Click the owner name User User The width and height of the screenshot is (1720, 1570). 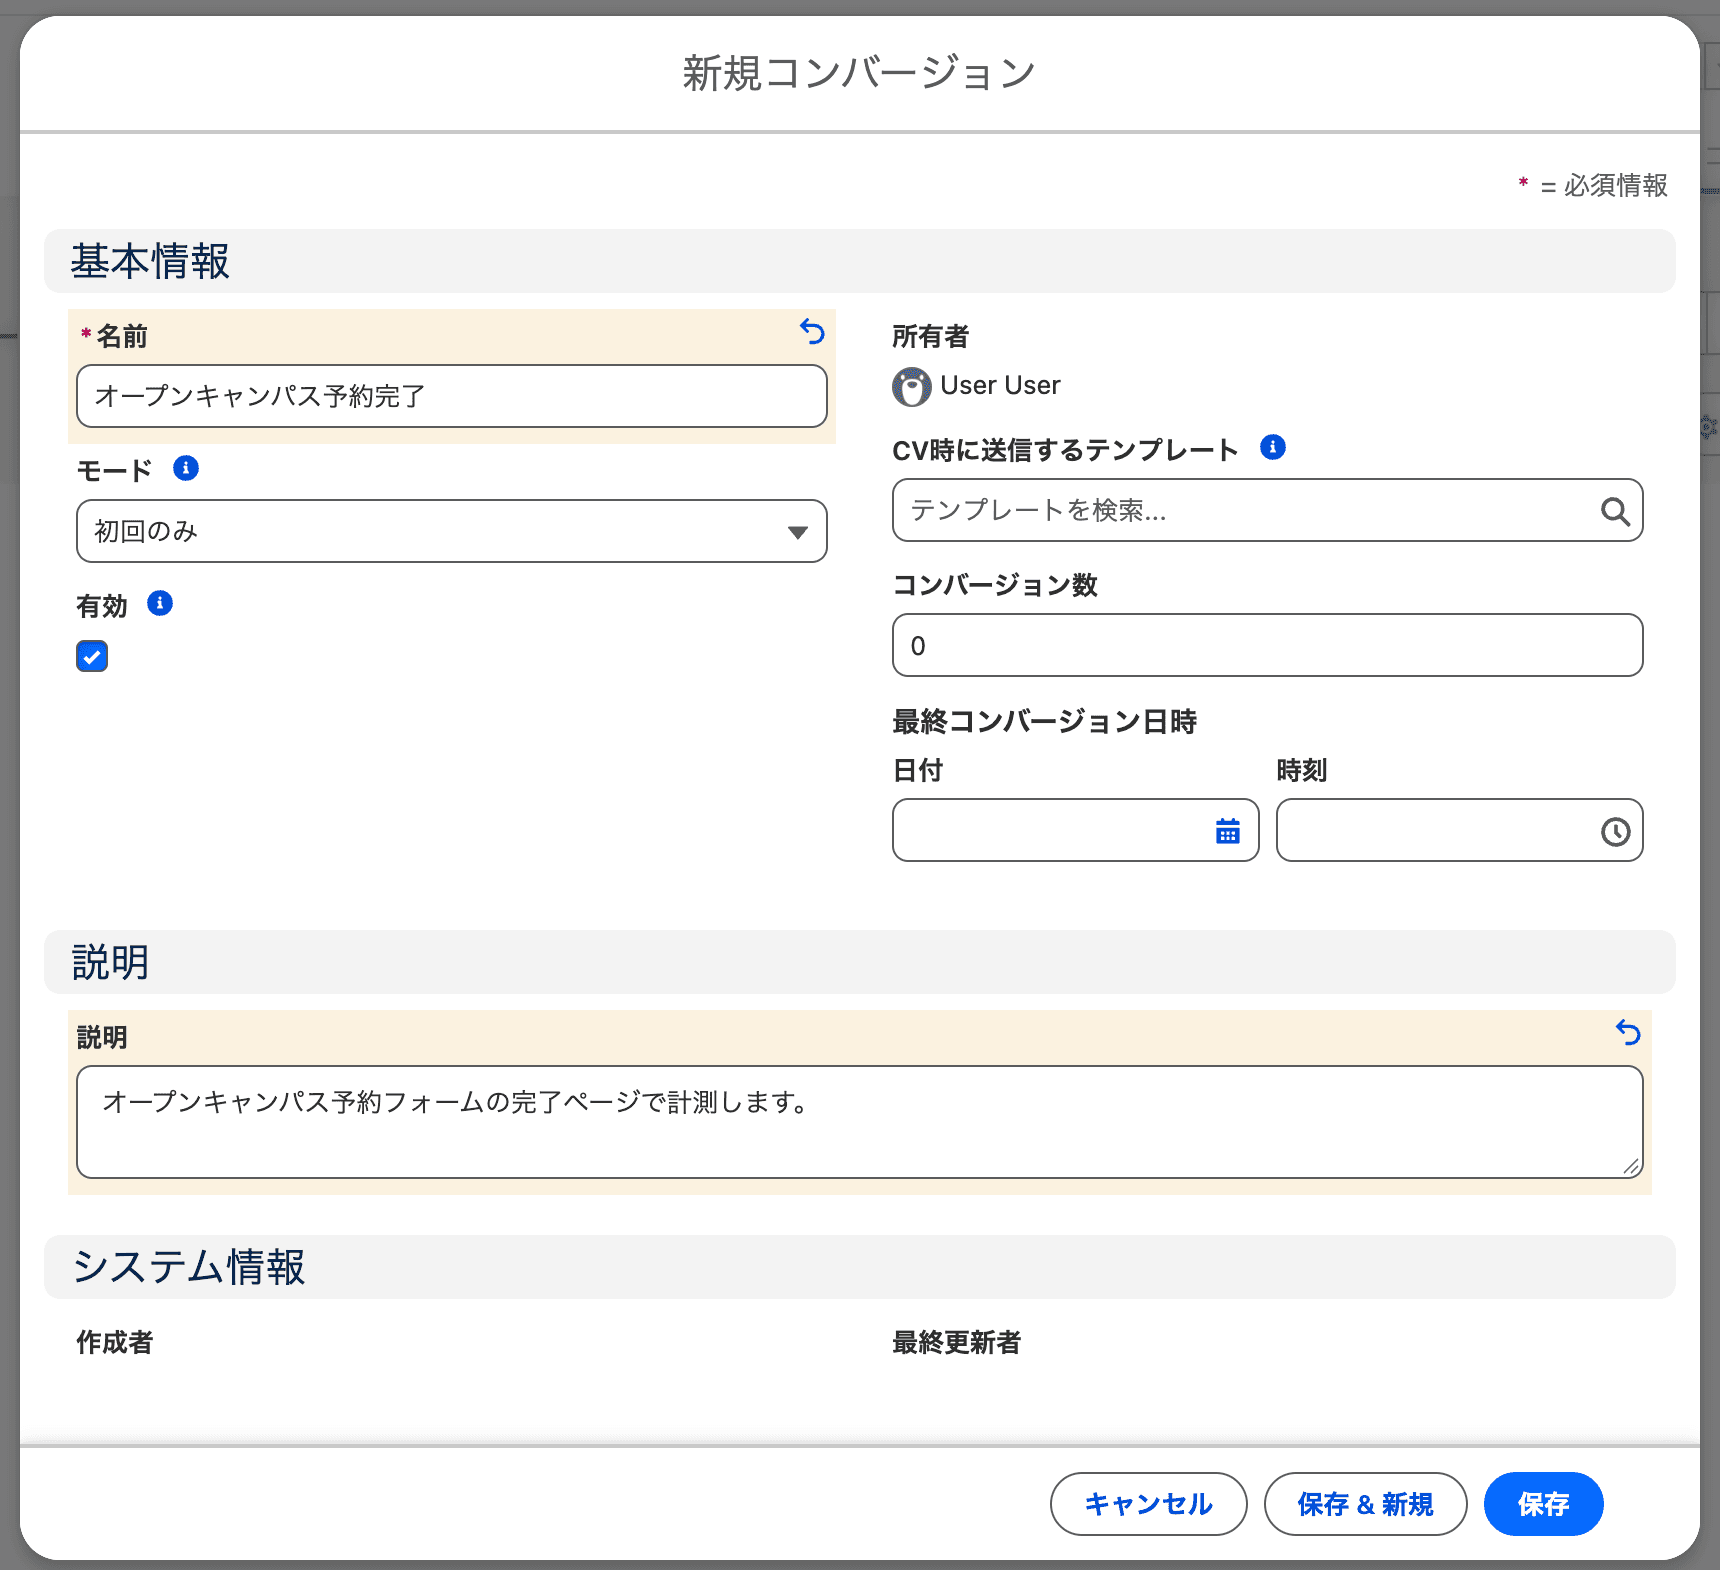tap(1000, 385)
